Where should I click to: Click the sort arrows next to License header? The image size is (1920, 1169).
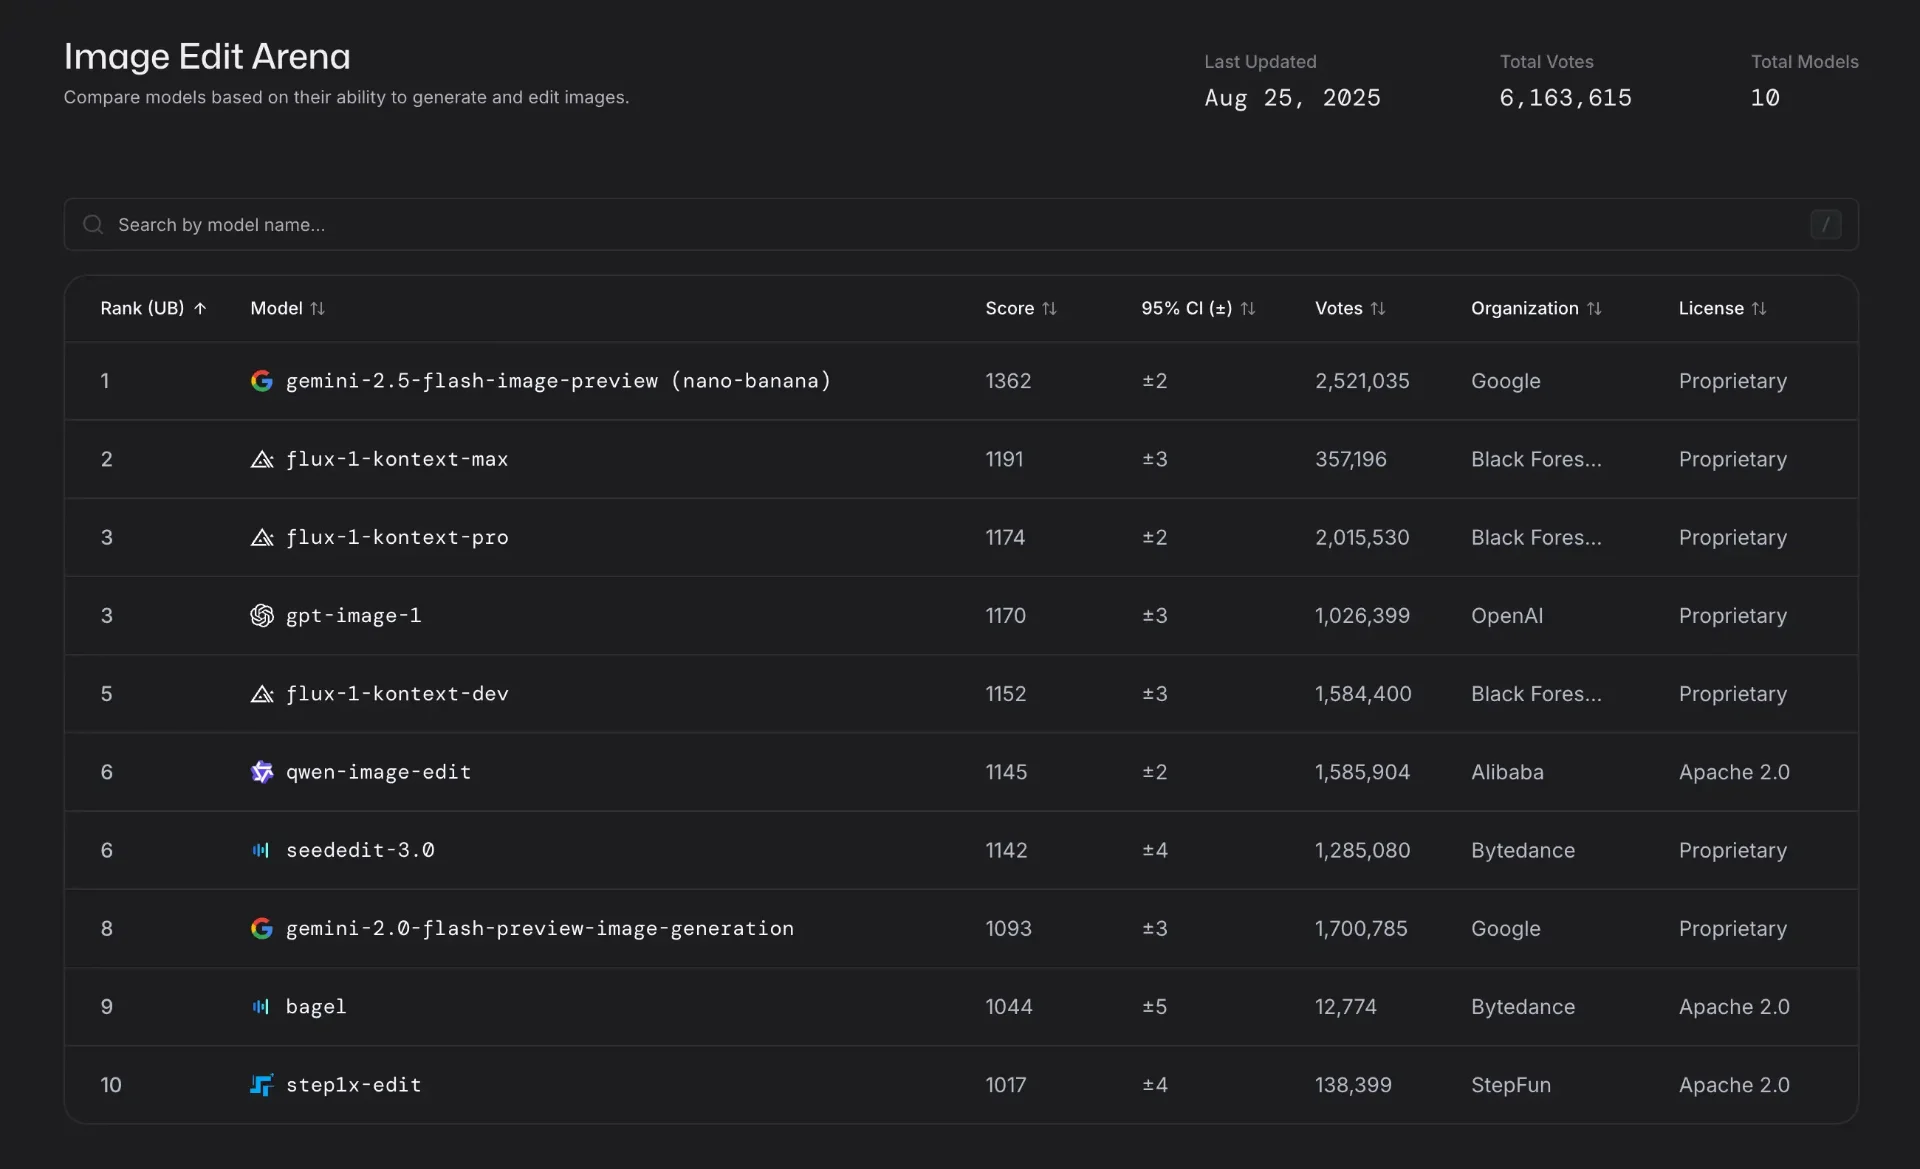pyautogui.click(x=1759, y=308)
